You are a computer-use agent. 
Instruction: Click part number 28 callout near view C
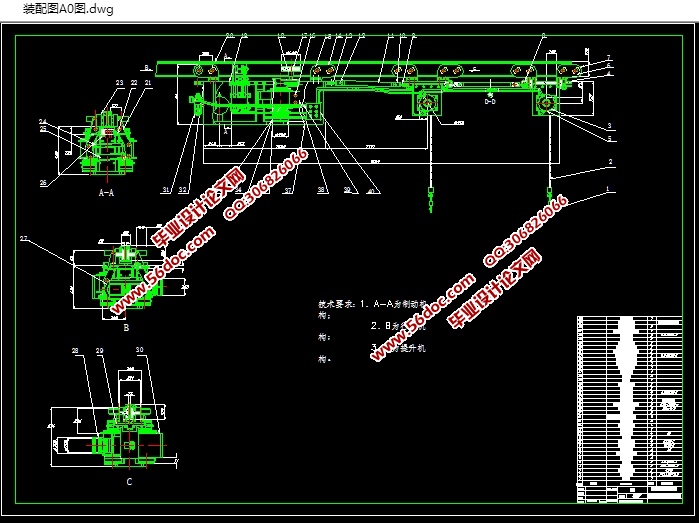coord(75,351)
